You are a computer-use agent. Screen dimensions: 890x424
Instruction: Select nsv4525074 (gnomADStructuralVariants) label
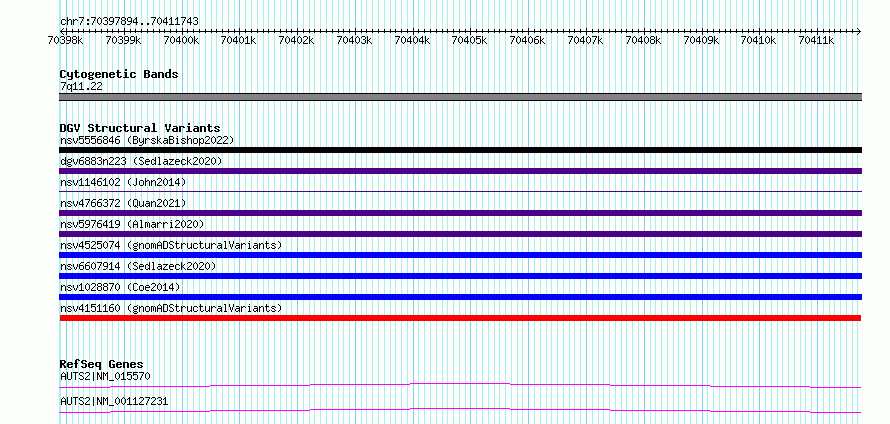[171, 245]
